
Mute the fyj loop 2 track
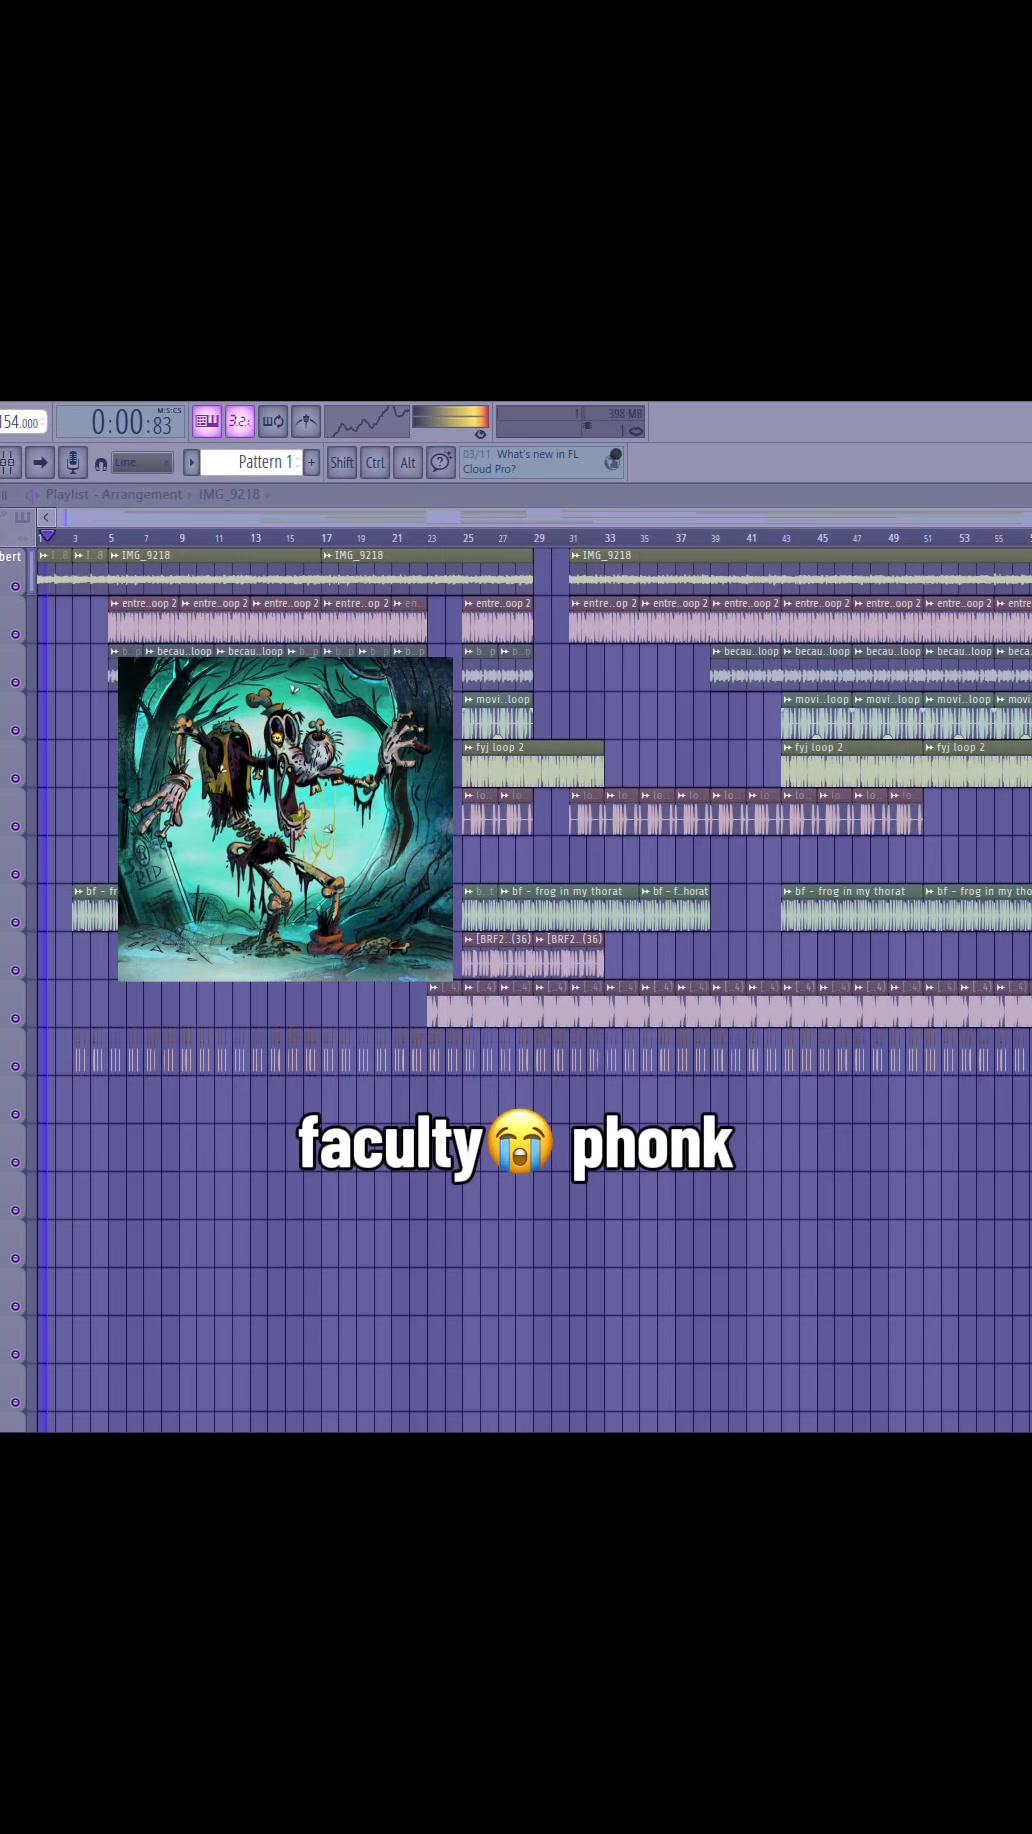click(15, 778)
